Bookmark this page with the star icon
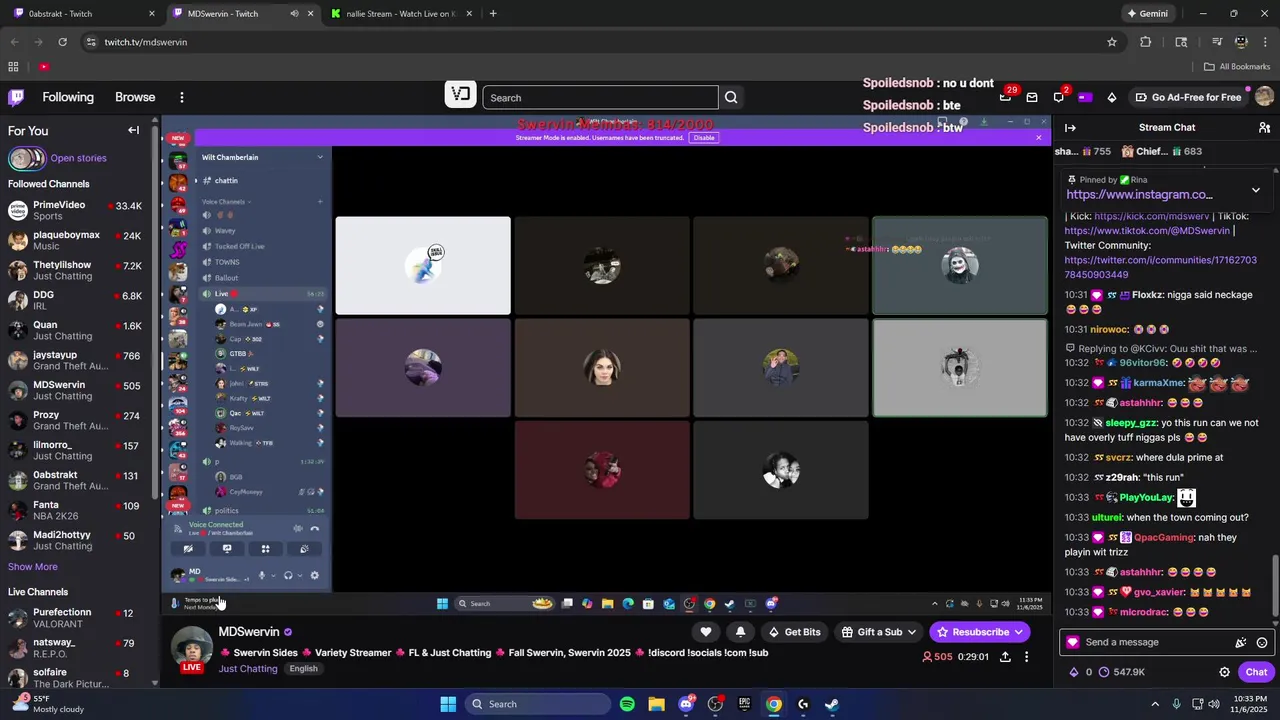The image size is (1280, 720). [x=1111, y=42]
